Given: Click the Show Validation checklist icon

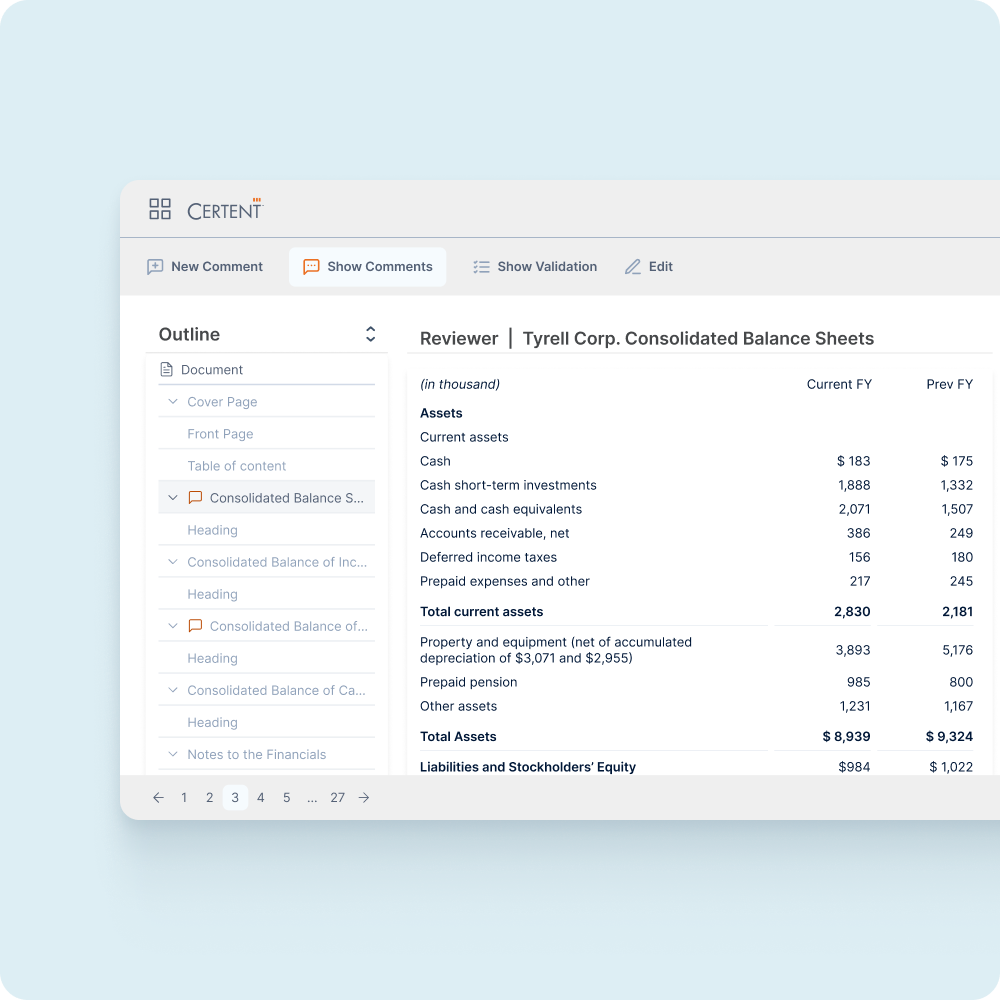Looking at the screenshot, I should pyautogui.click(x=480, y=267).
